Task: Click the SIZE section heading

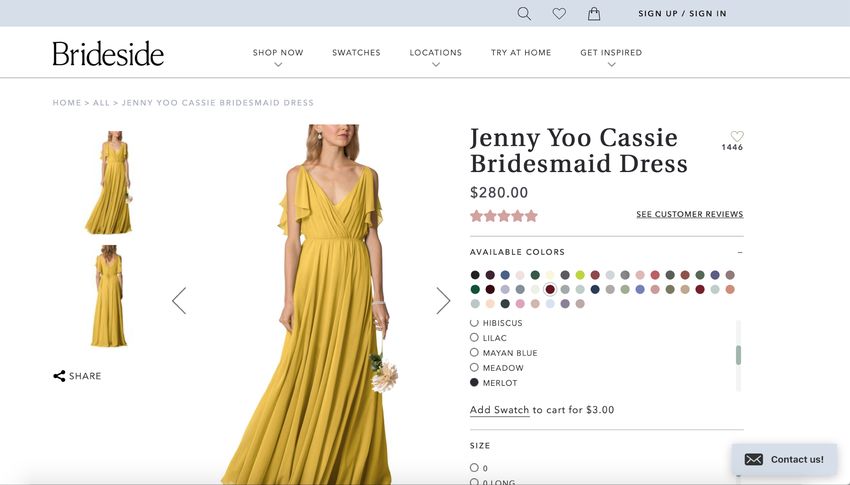Action: coord(480,445)
